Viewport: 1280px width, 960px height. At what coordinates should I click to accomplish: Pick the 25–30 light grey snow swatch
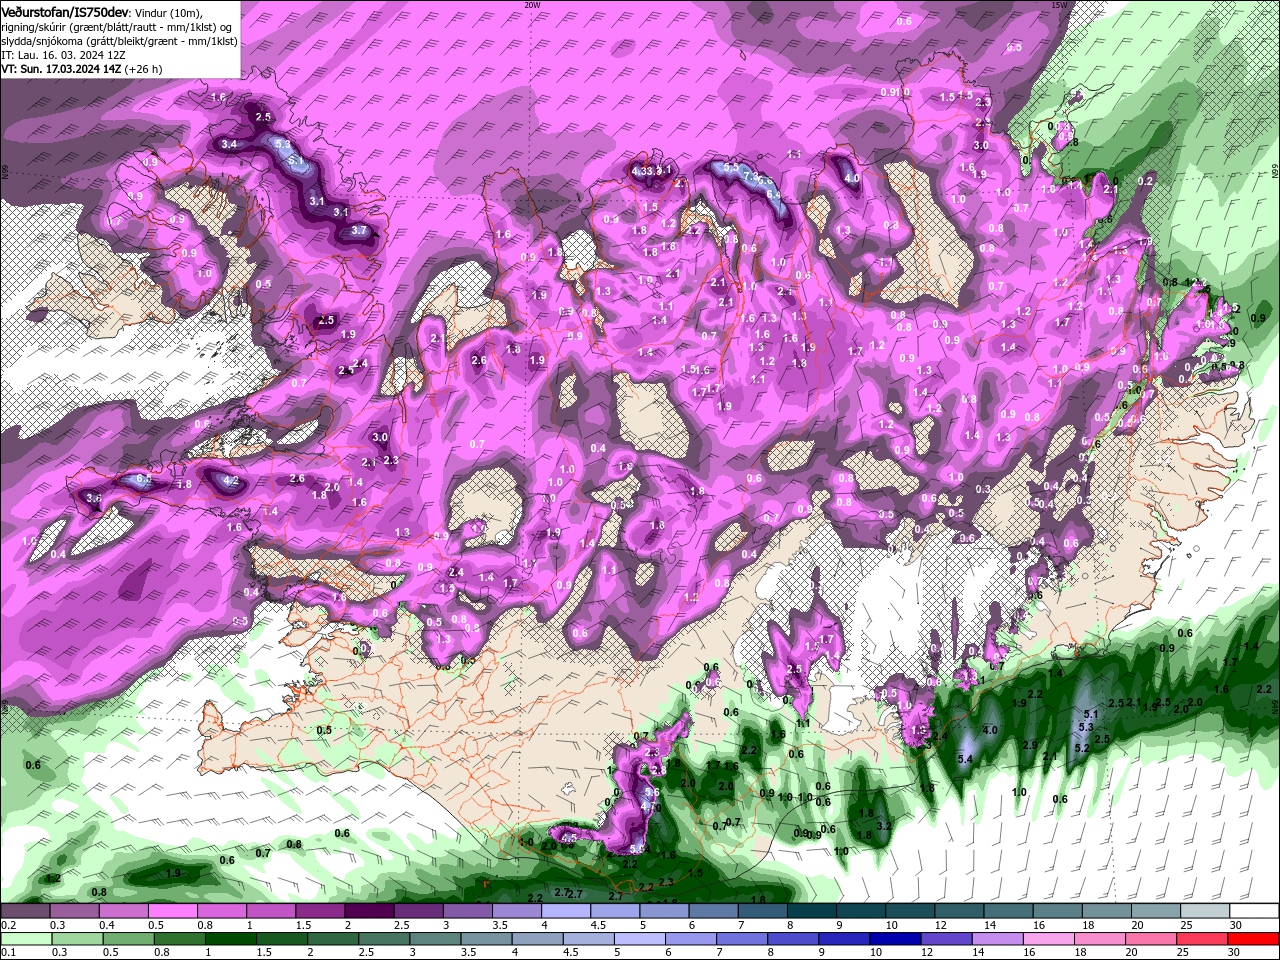click(x=1204, y=911)
